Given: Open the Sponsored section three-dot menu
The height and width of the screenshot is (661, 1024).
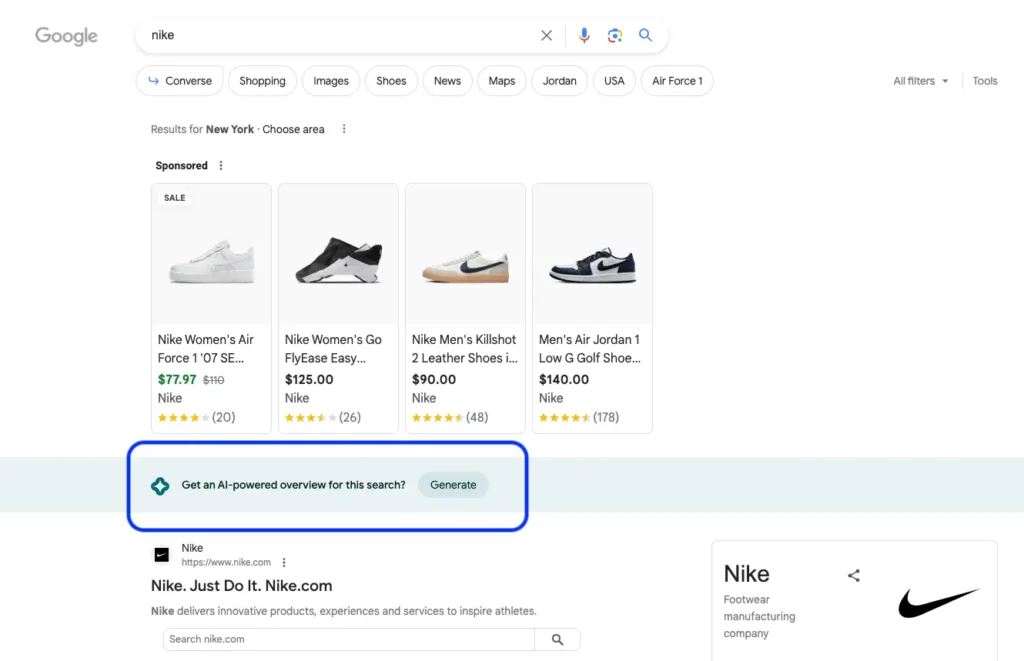Looking at the screenshot, I should point(221,166).
